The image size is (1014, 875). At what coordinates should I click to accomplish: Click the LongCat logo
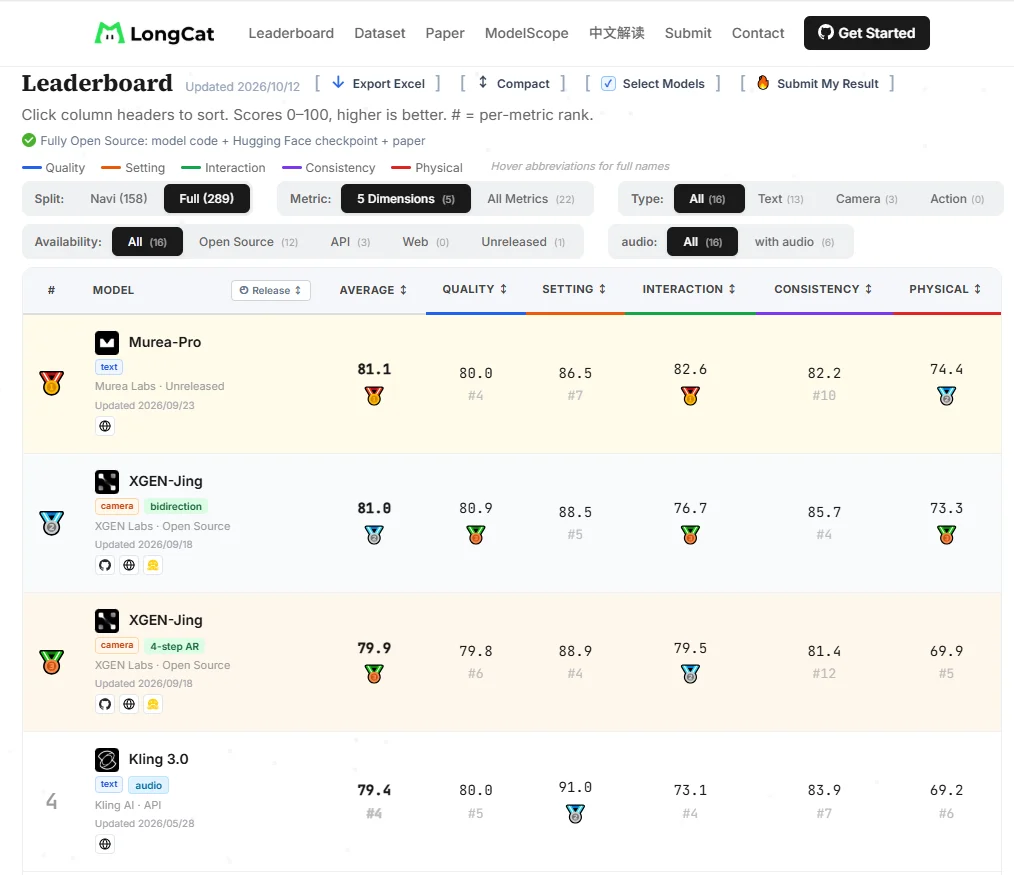click(154, 33)
